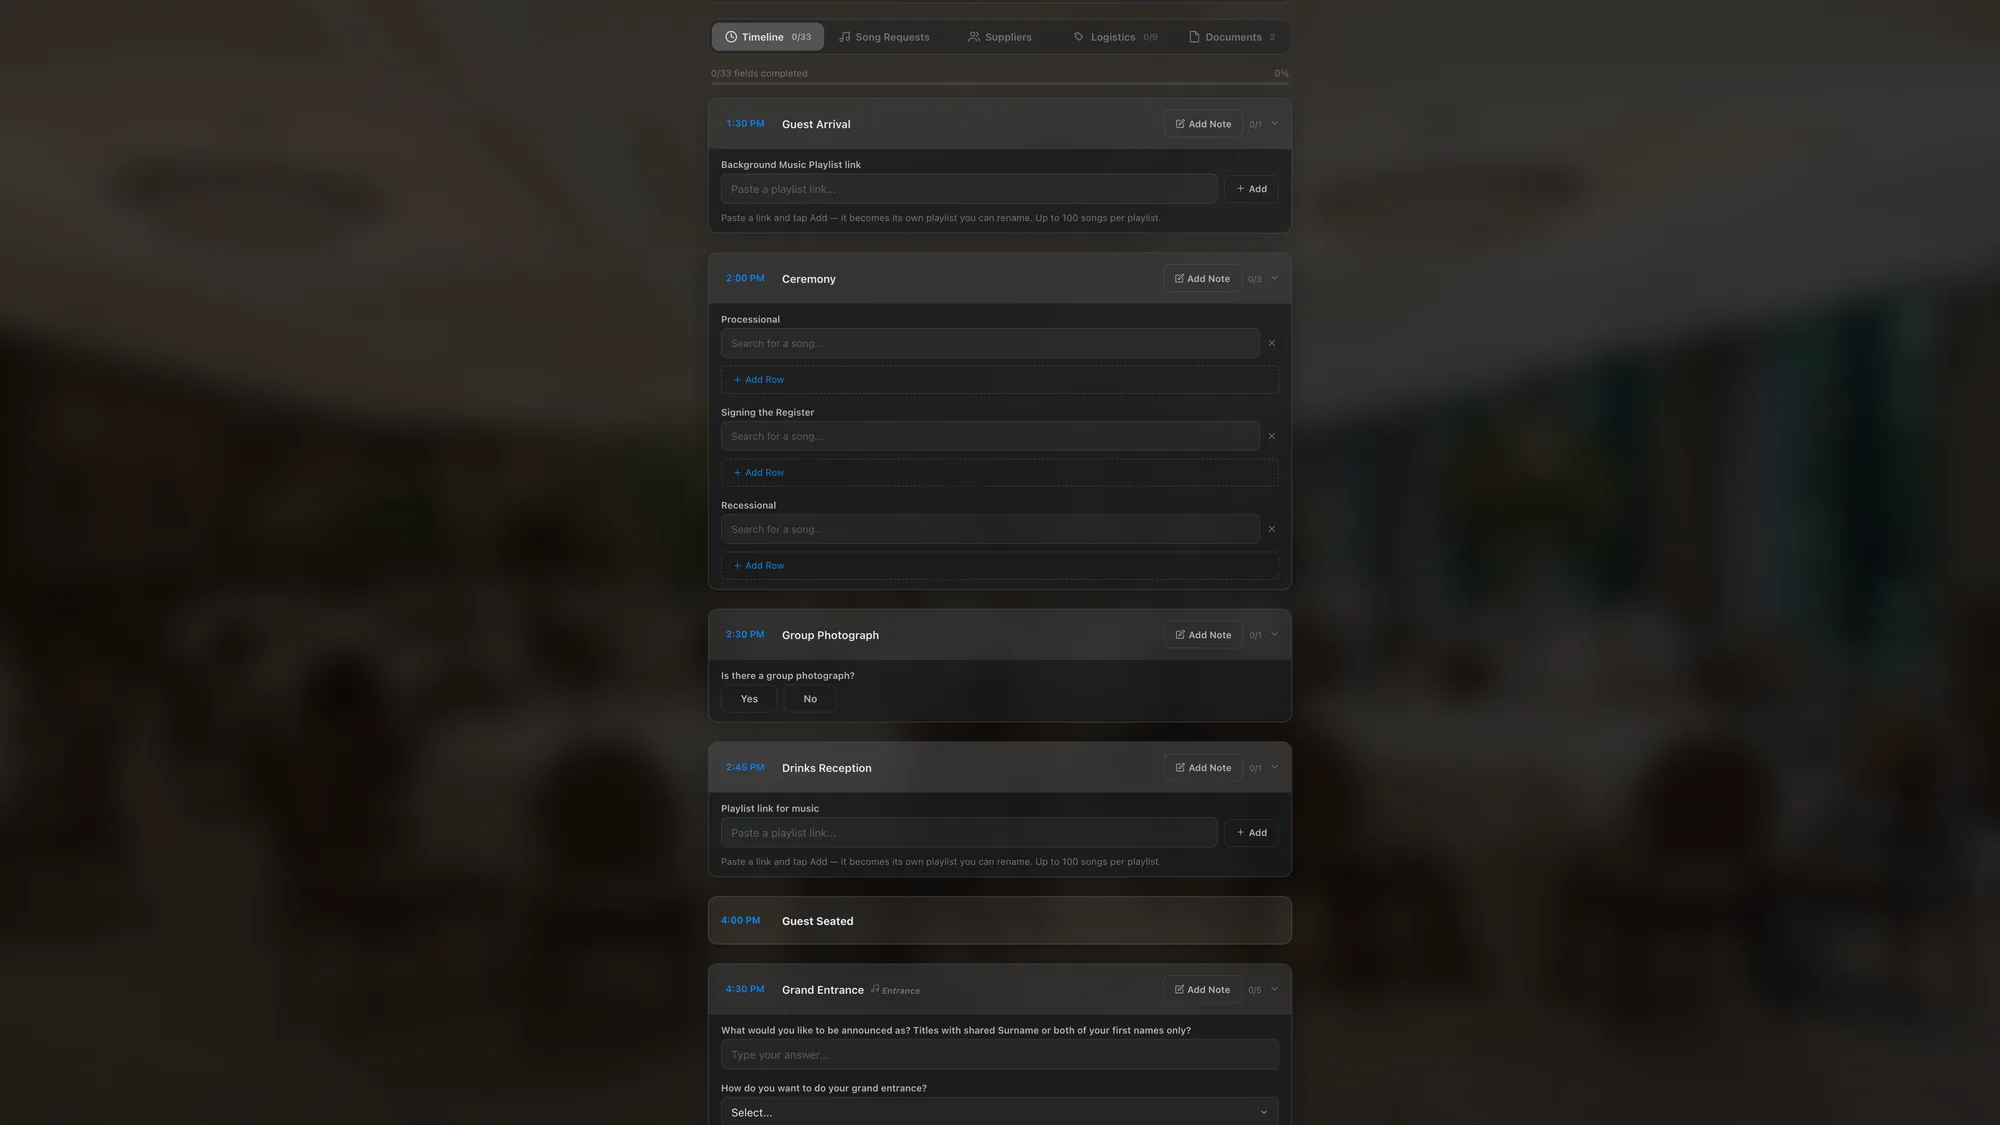The image size is (2000, 1125).
Task: Add the Background Music playlist link
Action: (1251, 189)
